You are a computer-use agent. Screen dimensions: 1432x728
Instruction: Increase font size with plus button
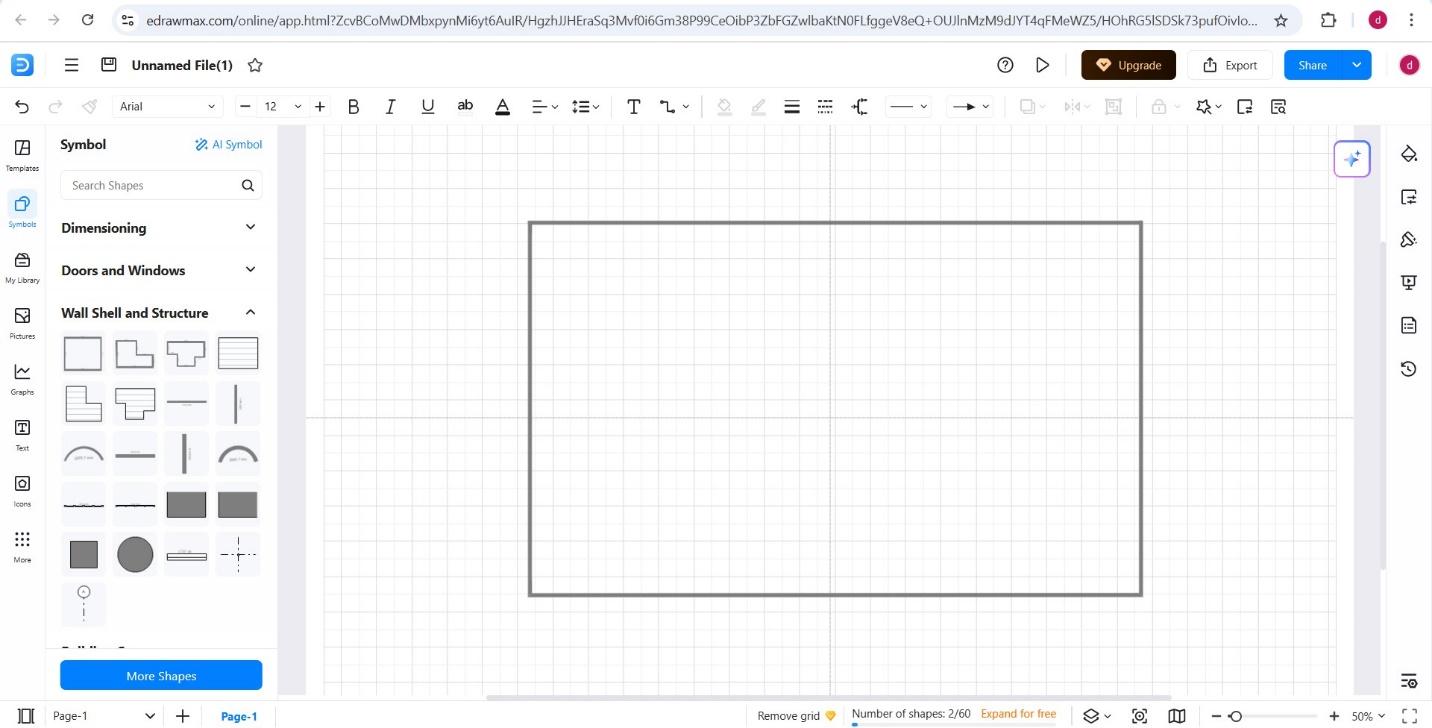(320, 106)
